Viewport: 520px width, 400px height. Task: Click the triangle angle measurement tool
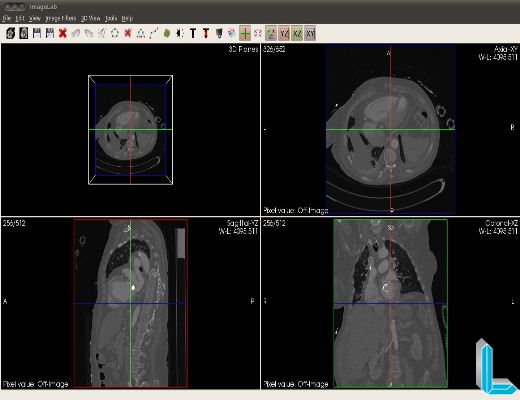[x=141, y=33]
